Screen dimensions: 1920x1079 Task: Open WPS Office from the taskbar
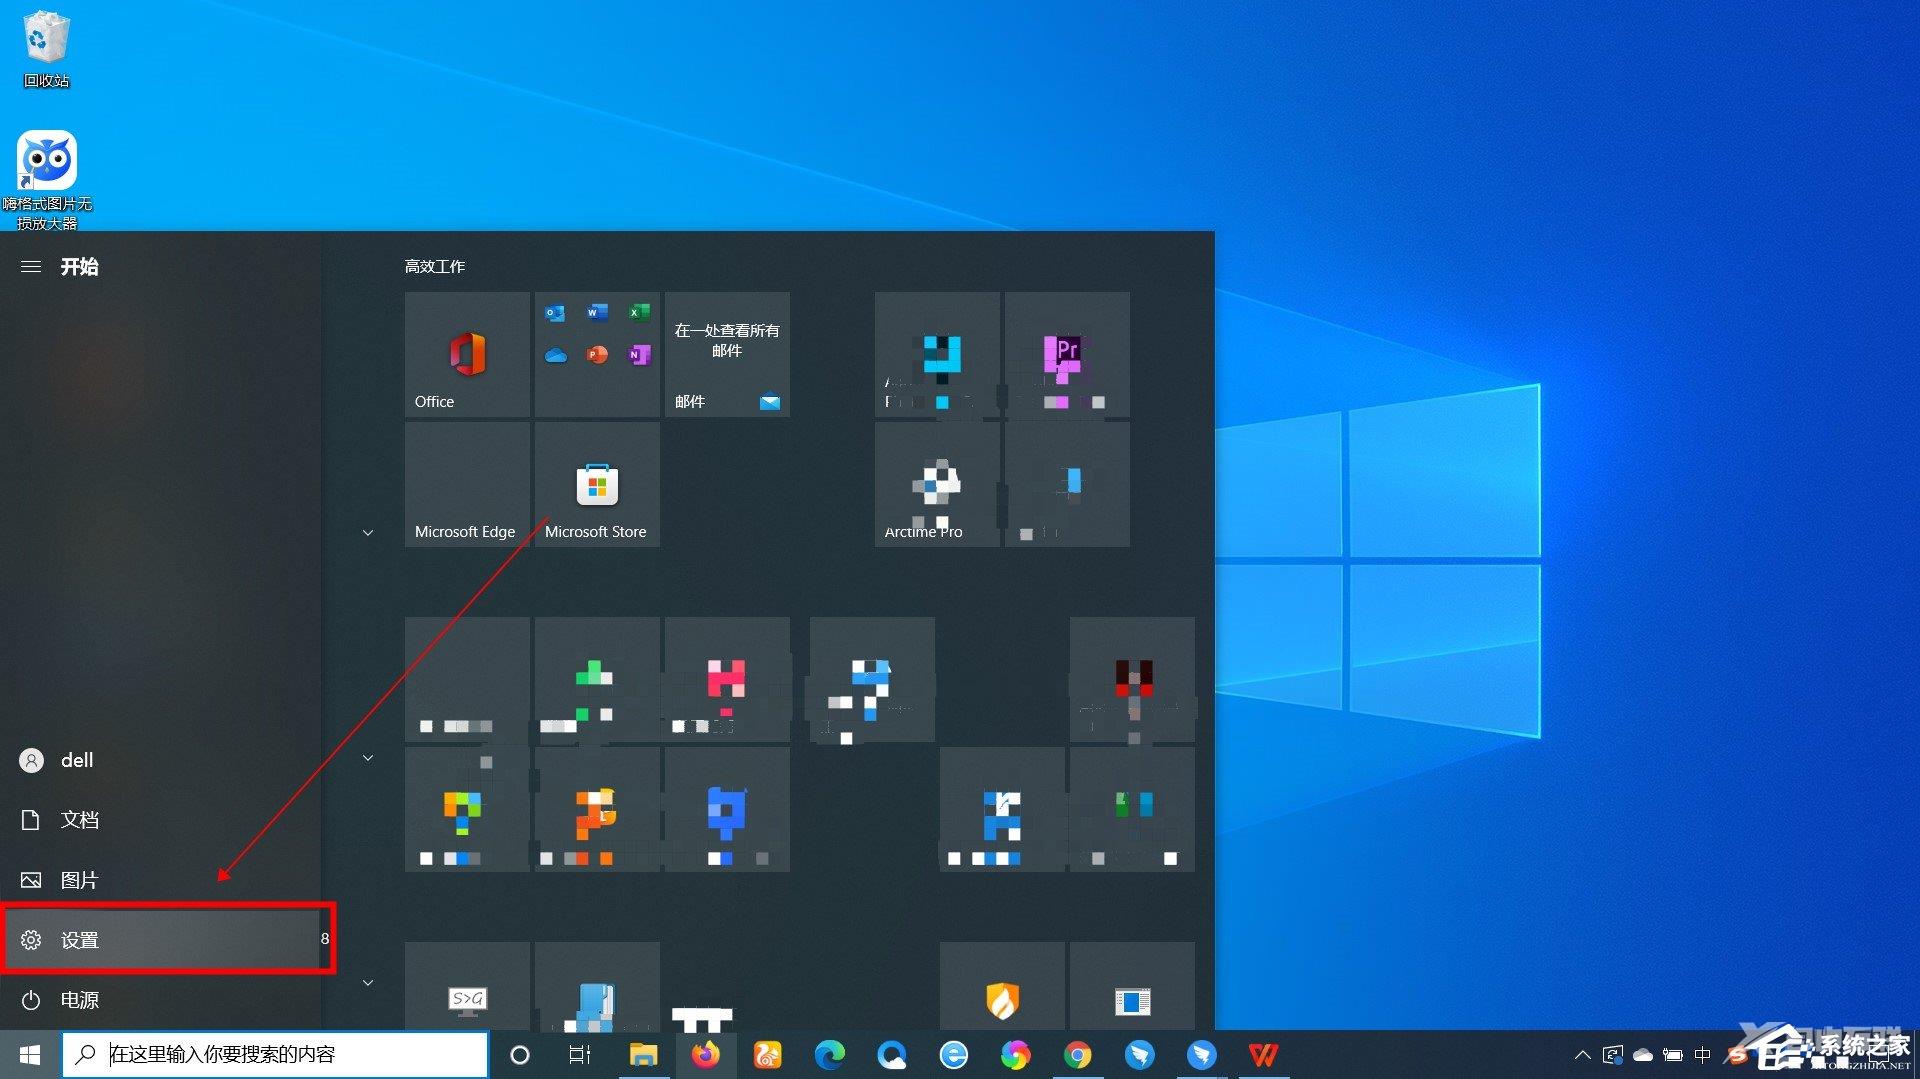pos(1264,1054)
